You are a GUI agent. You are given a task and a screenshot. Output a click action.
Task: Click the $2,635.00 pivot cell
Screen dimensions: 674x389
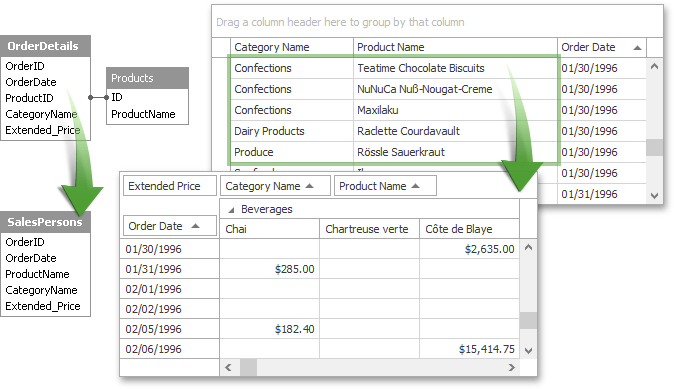coord(469,249)
